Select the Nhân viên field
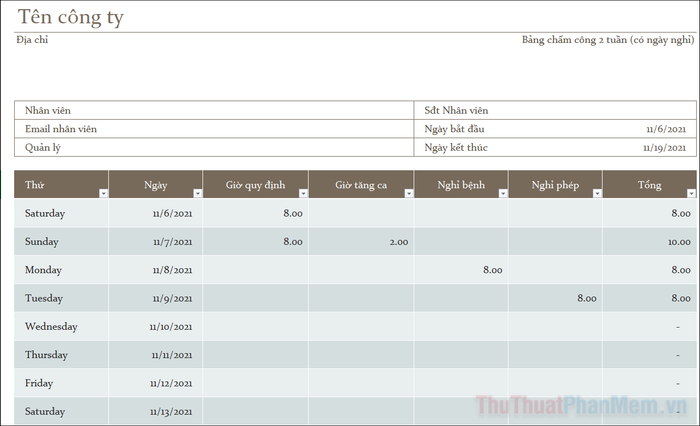 click(214, 110)
